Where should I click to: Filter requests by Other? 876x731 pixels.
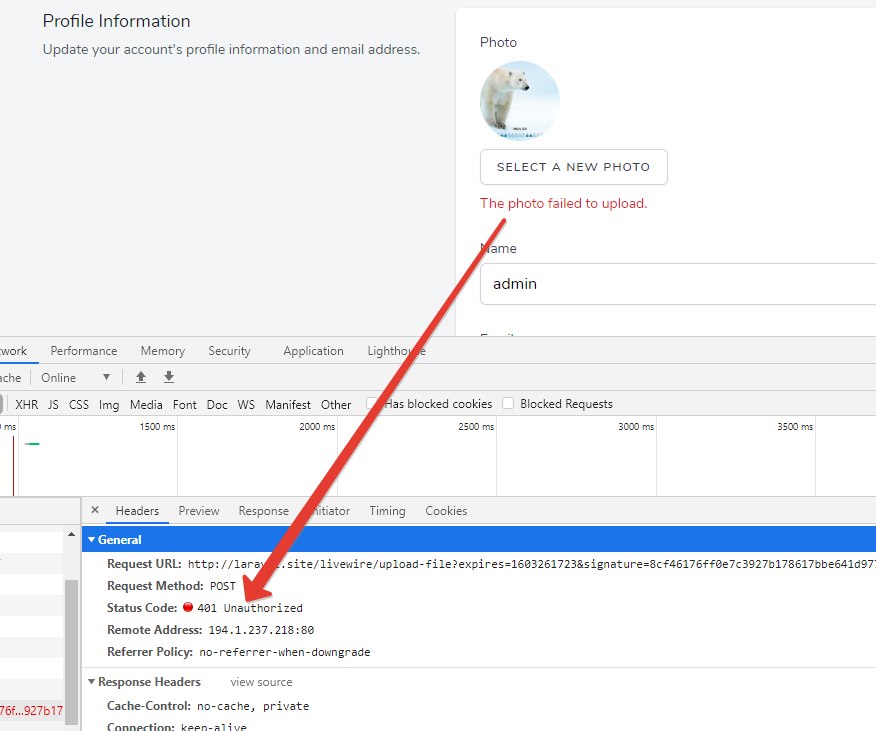(336, 405)
